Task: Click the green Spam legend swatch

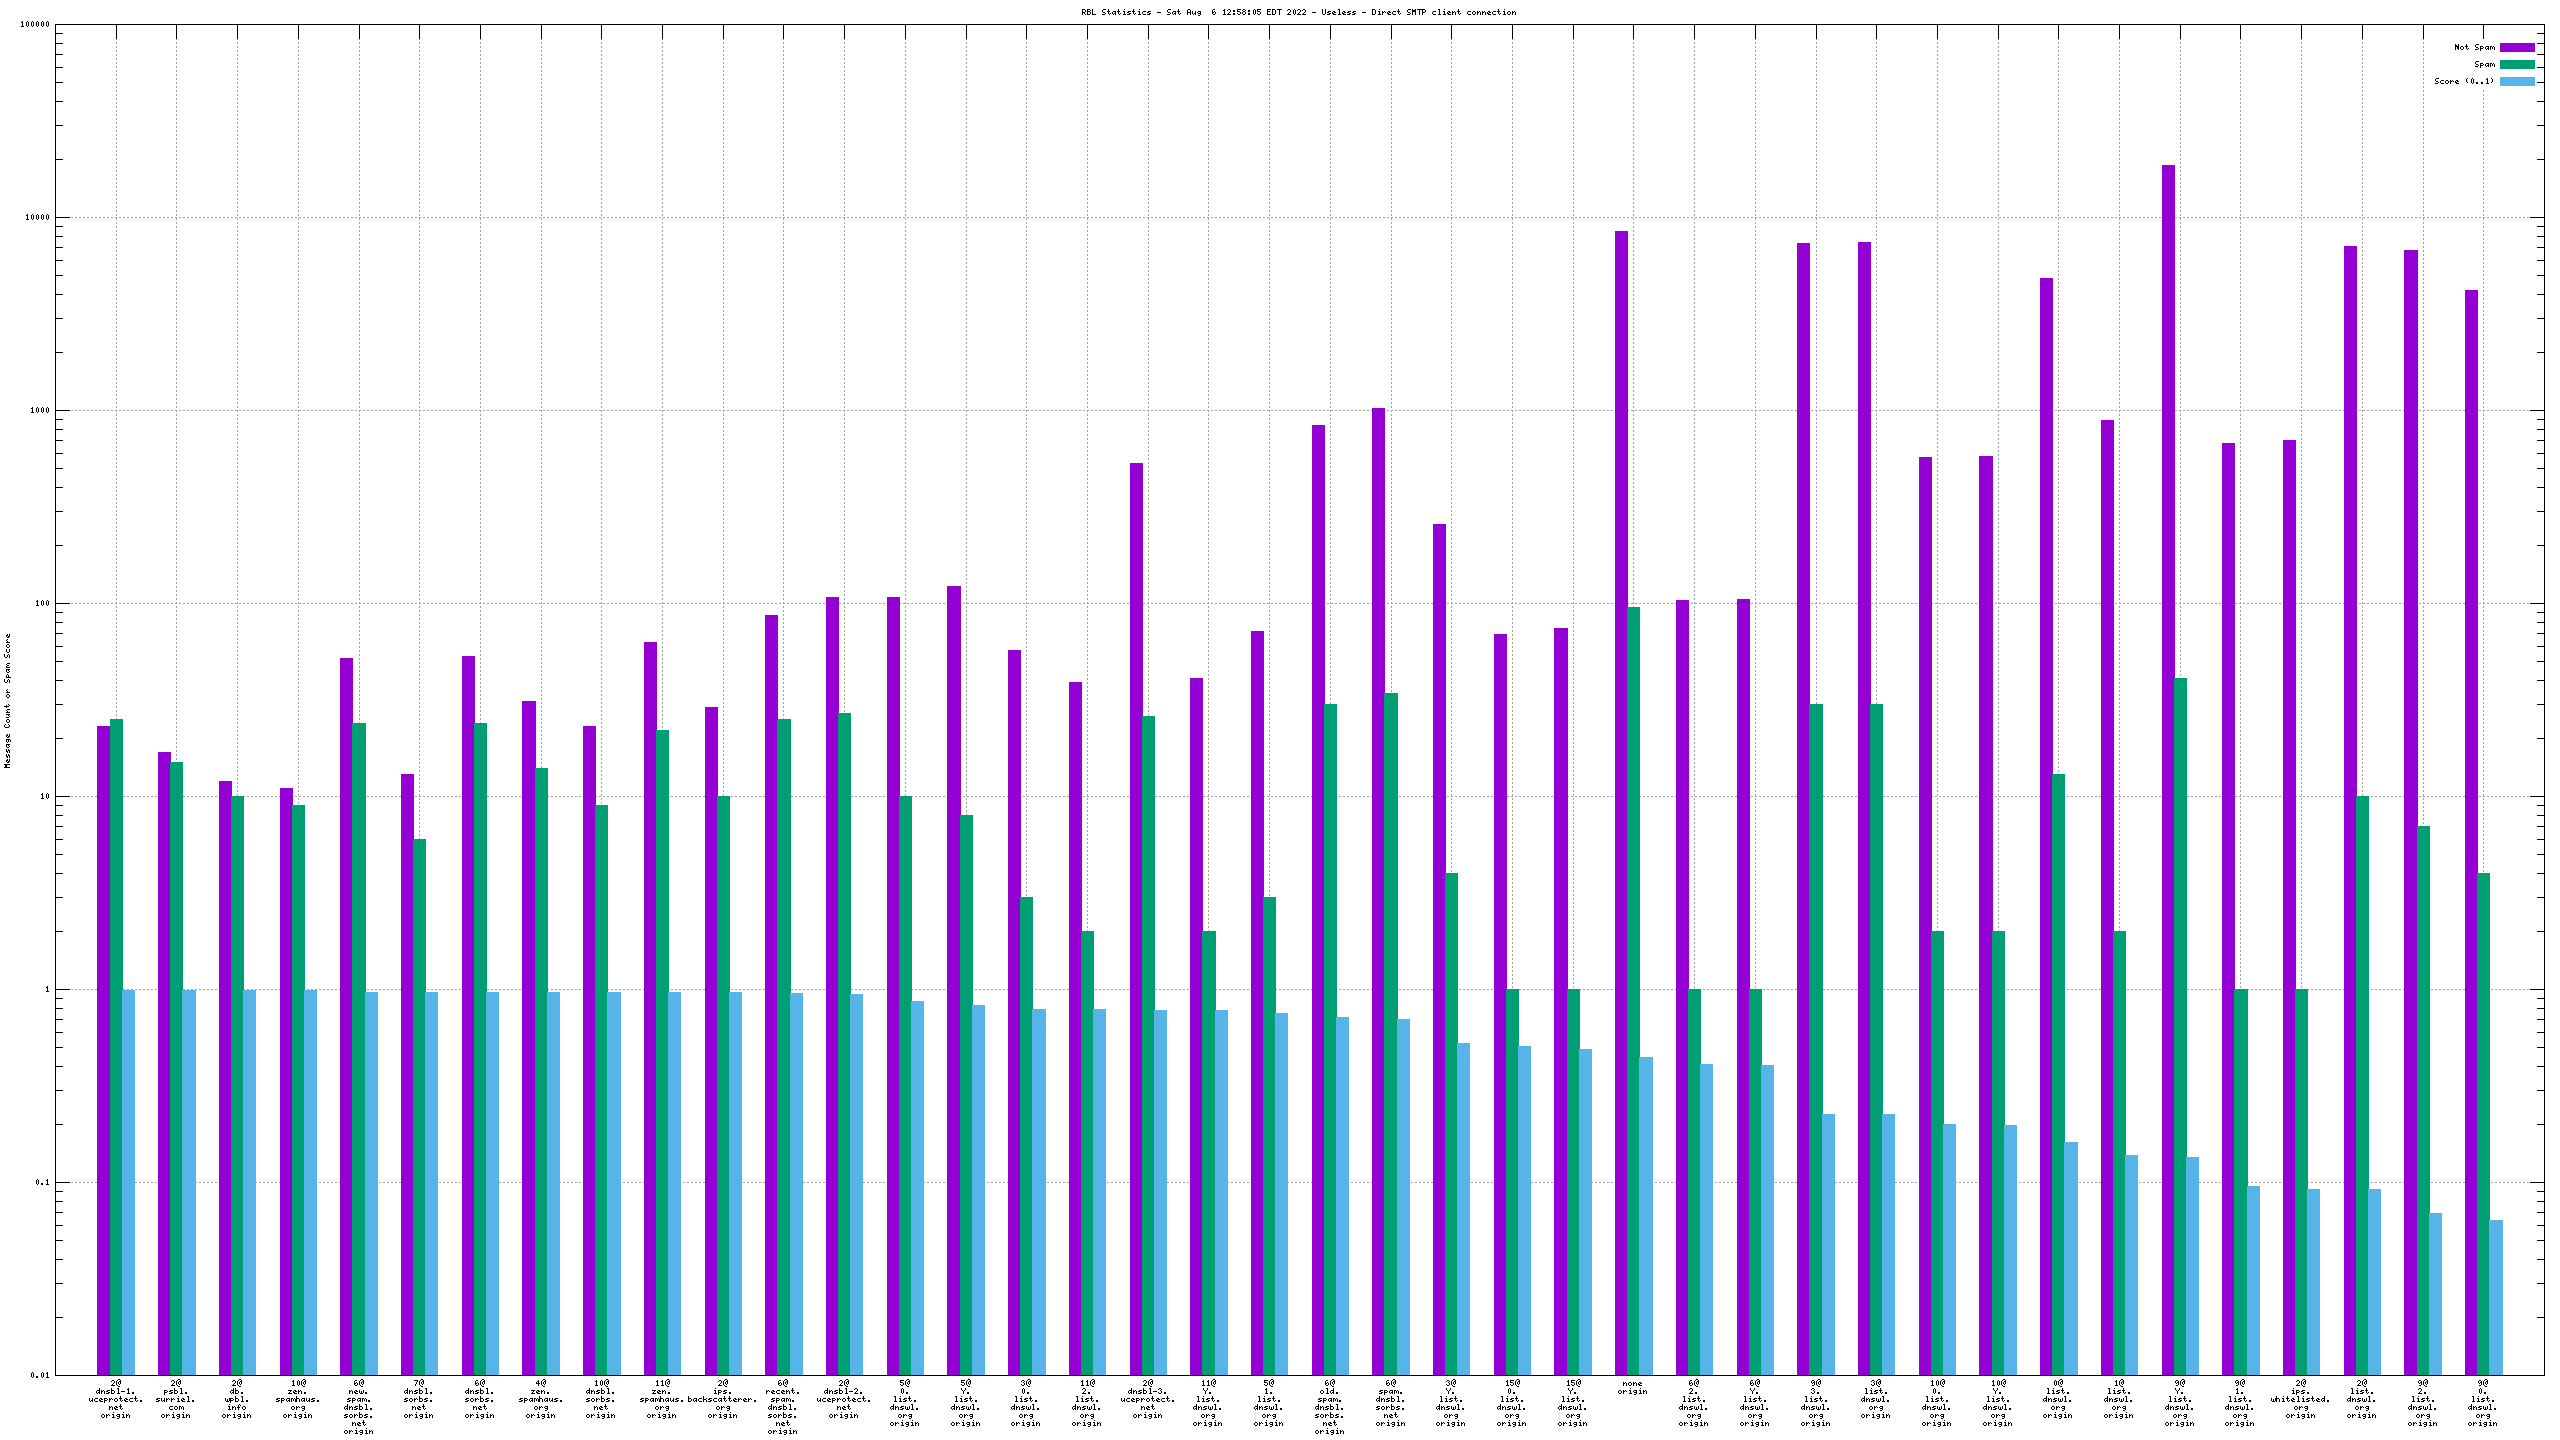Action: [x=2517, y=64]
